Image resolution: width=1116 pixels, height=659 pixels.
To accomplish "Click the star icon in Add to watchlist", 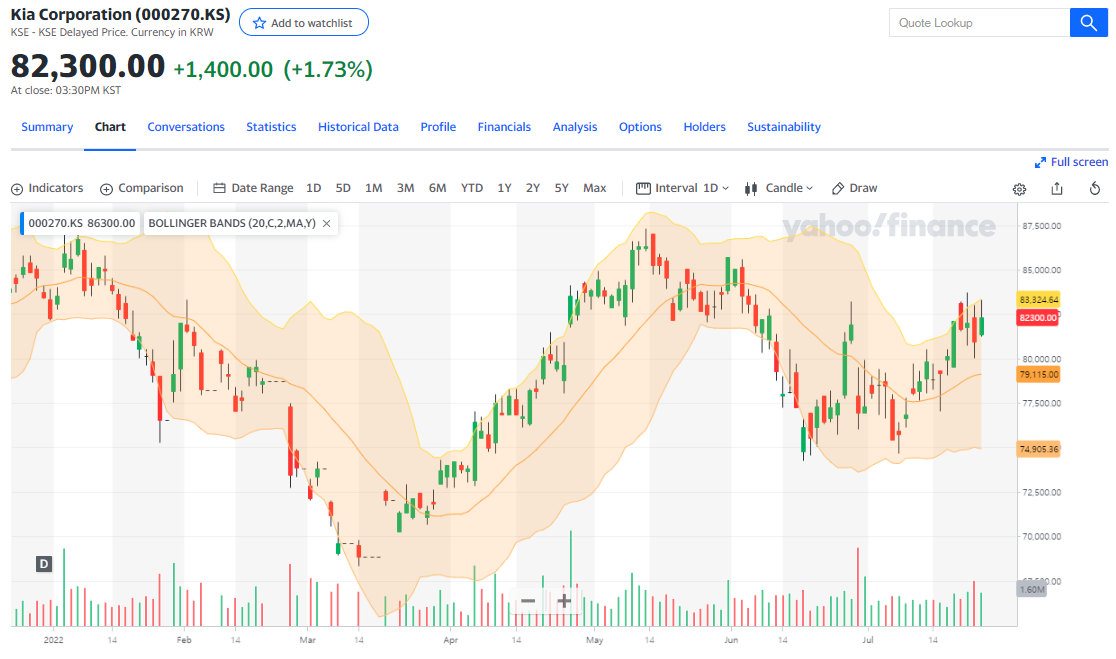I will 259,23.
